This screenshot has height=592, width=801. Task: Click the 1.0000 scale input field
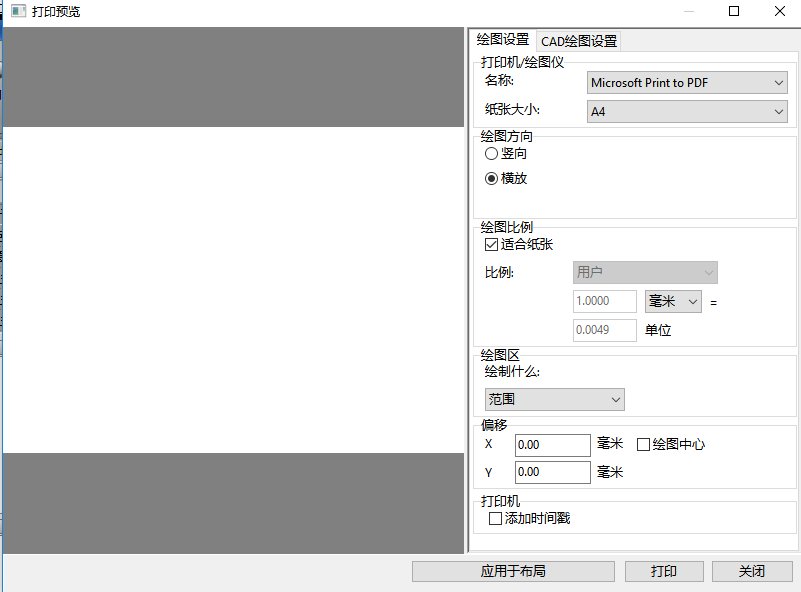tap(604, 301)
